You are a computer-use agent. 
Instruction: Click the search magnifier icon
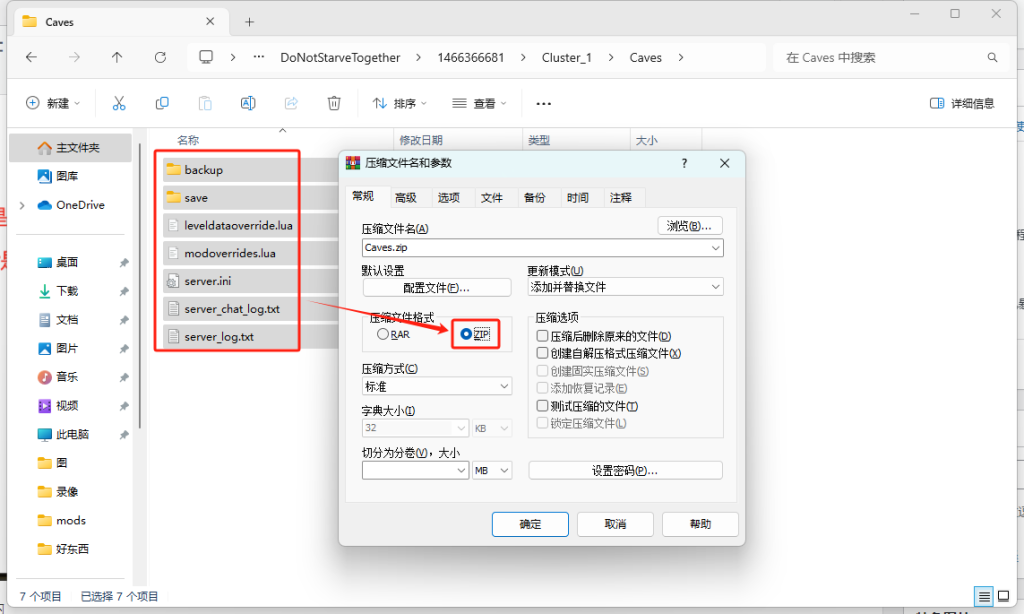pyautogui.click(x=993, y=57)
